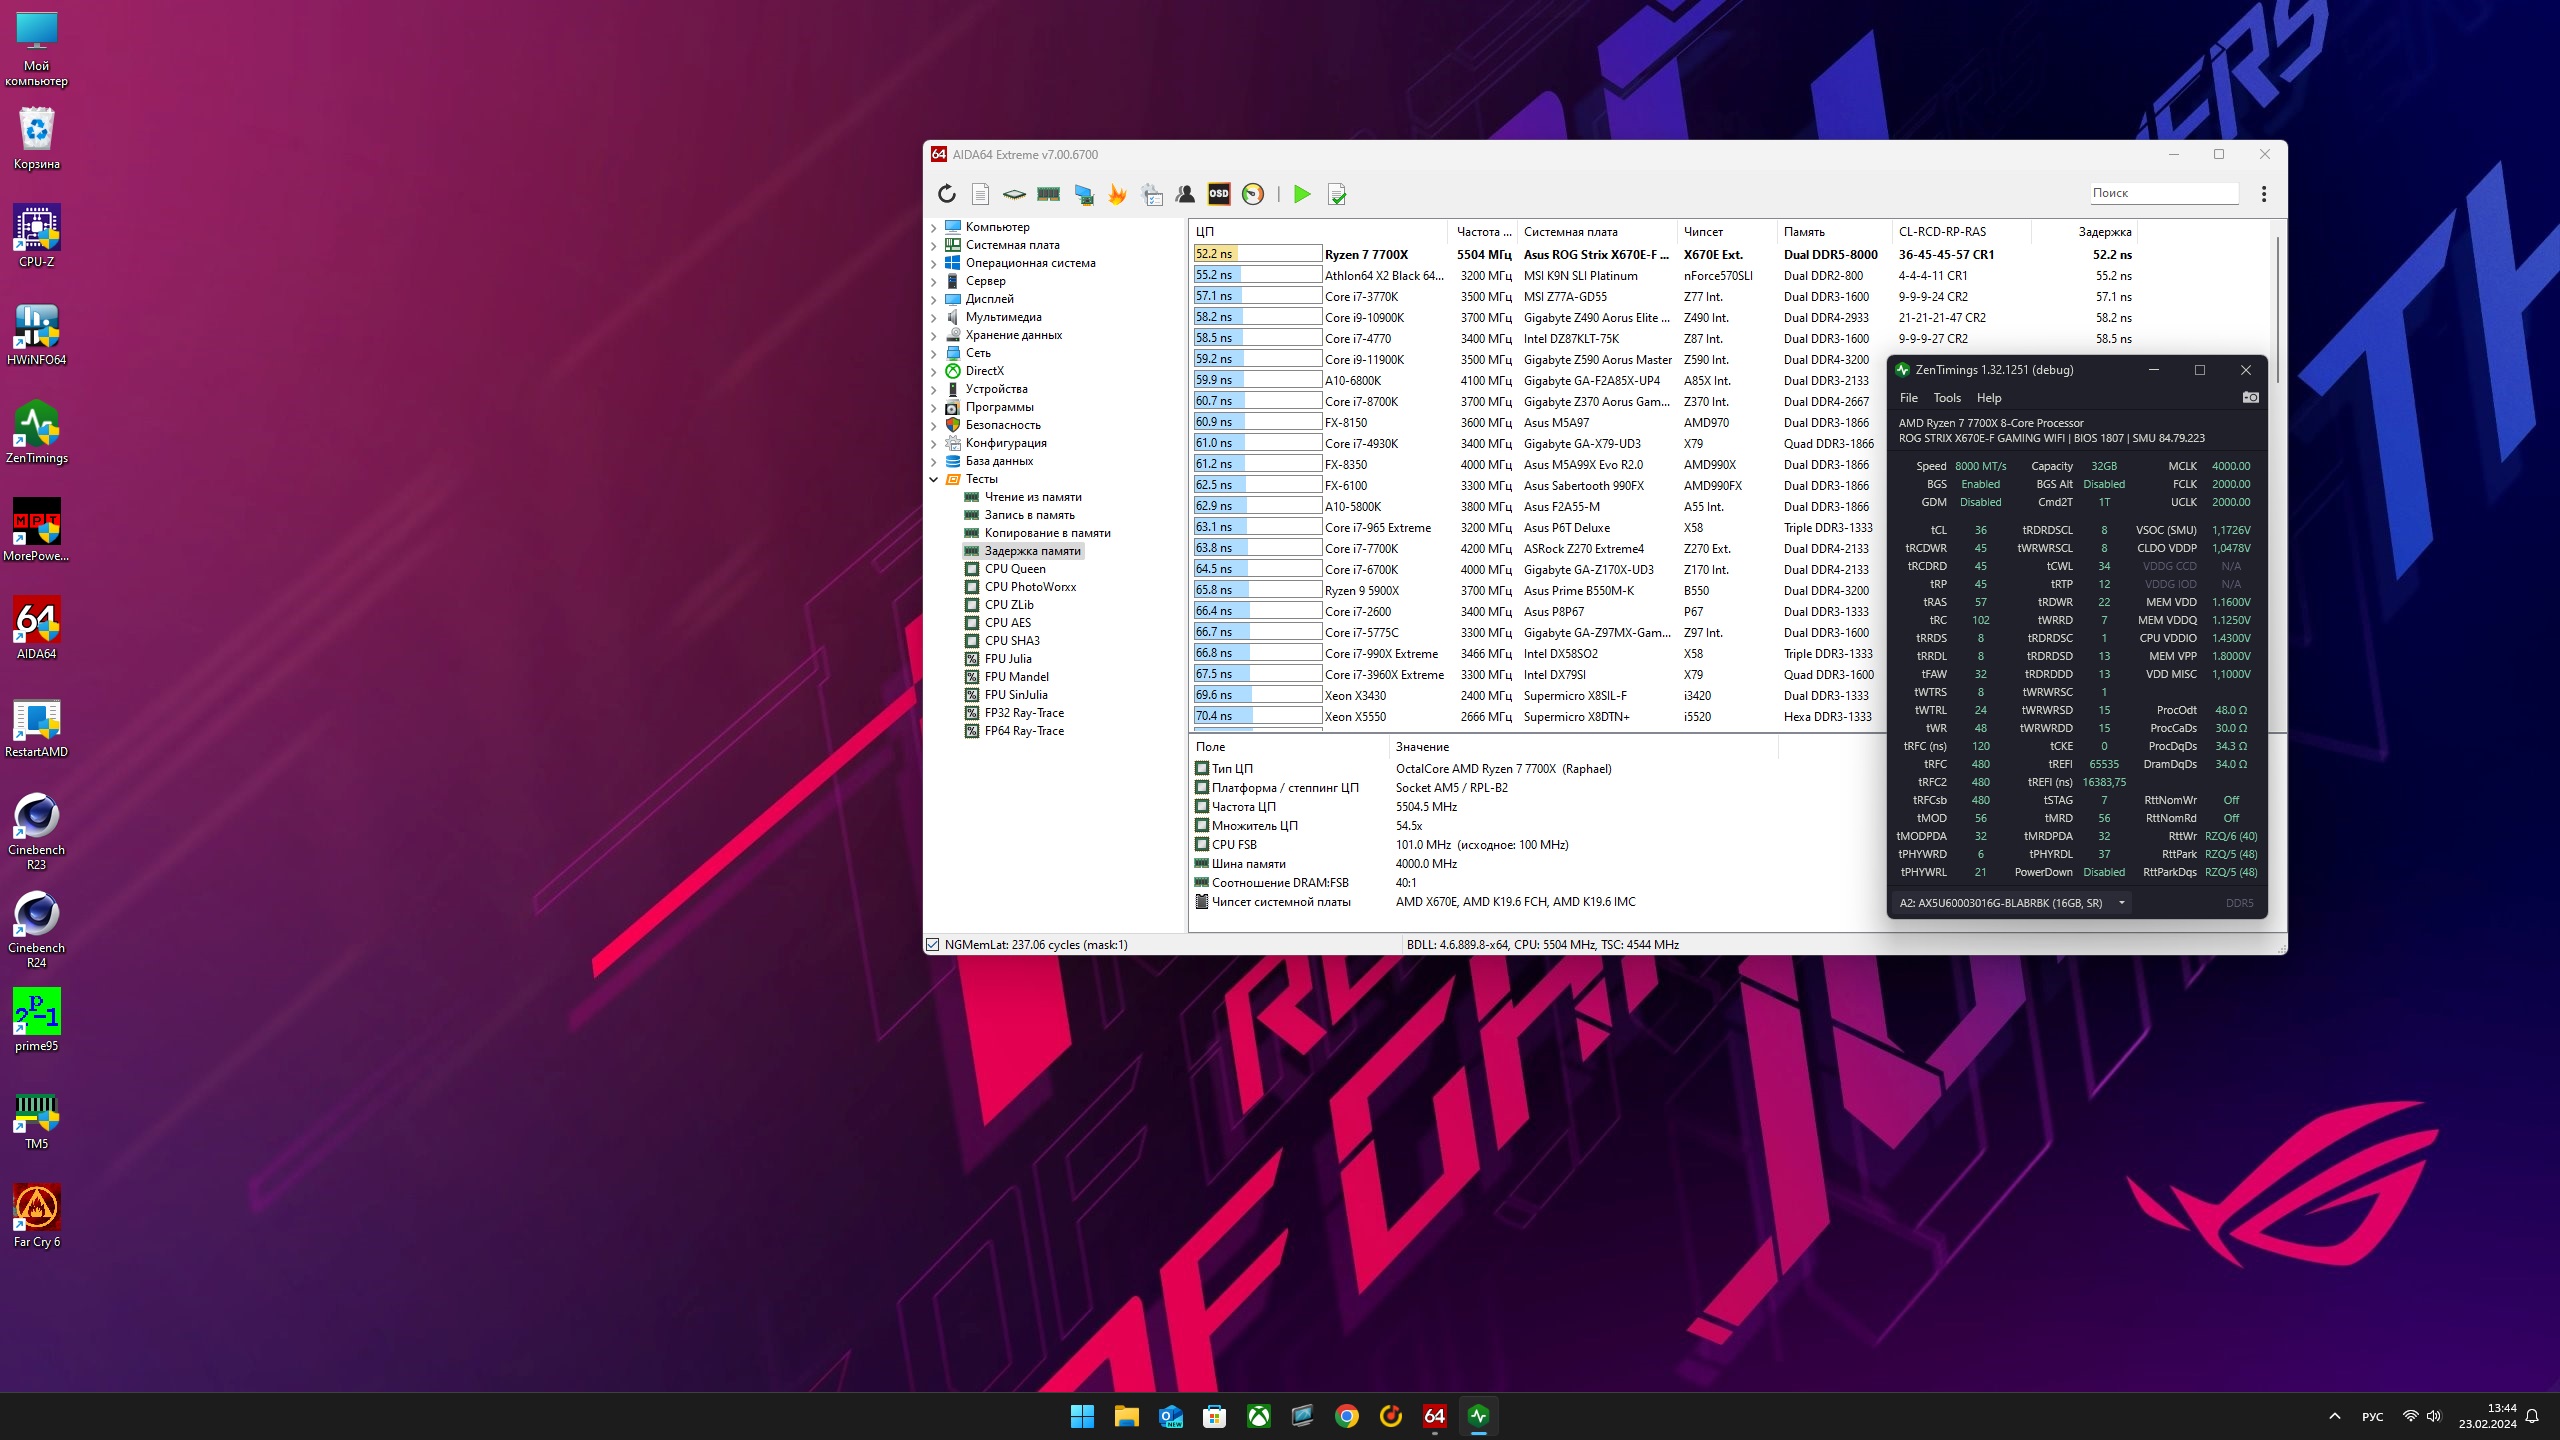Sort by the Задержка column header
The width and height of the screenshot is (2560, 1440).
(x=2104, y=232)
